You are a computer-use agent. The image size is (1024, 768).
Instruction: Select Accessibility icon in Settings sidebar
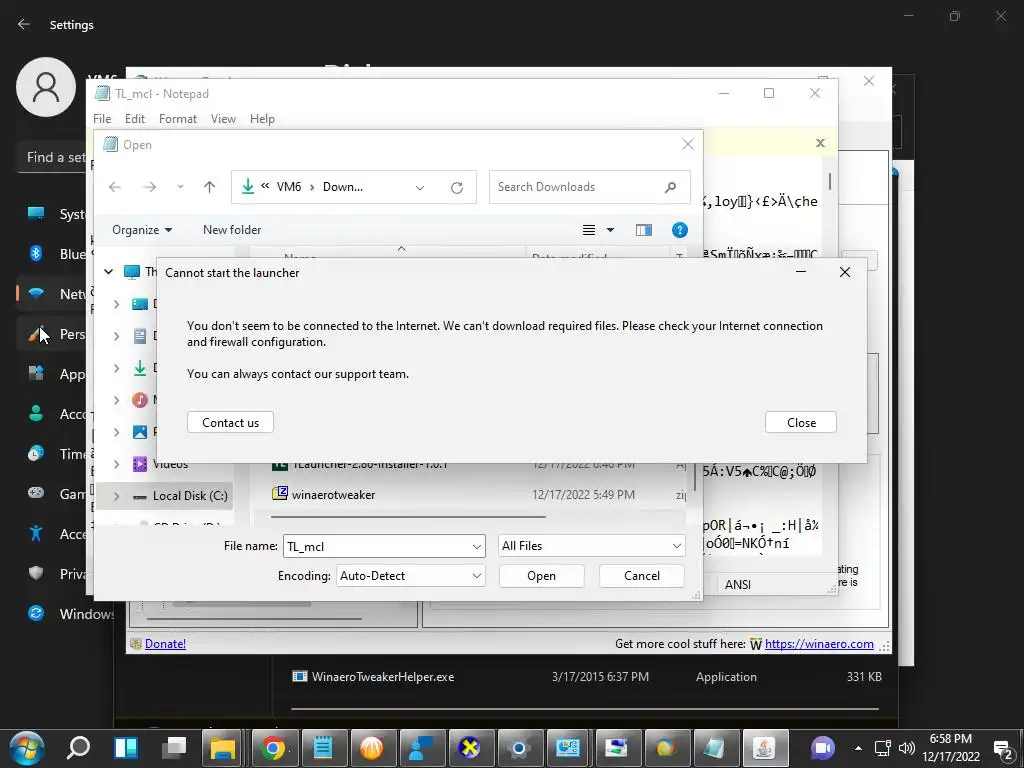point(36,533)
